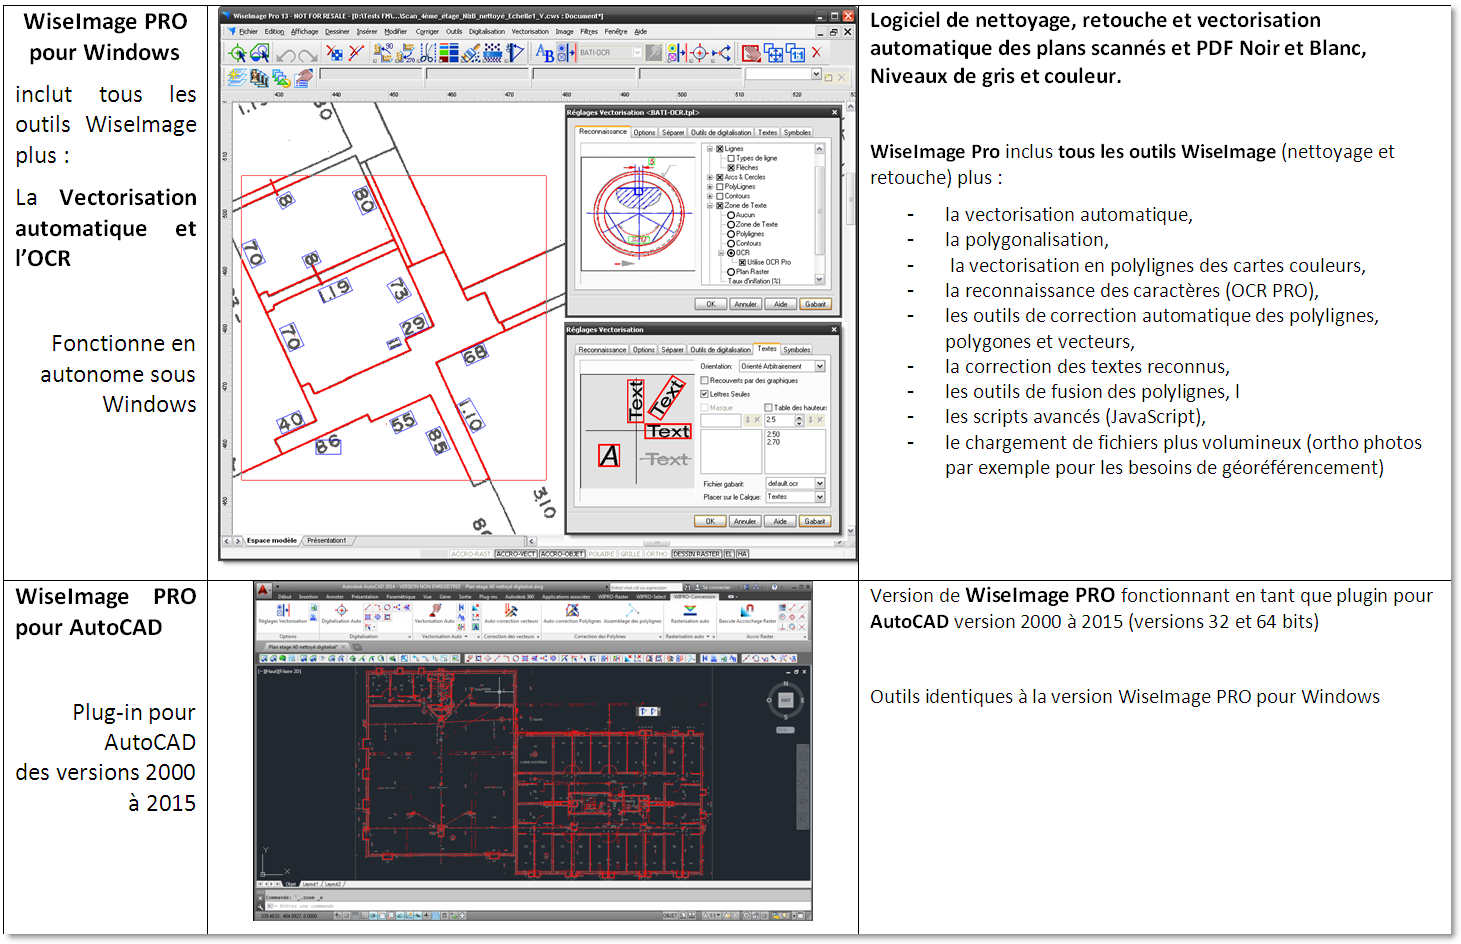Toggle ACCRO-VECT in the status bar
The width and height of the screenshot is (1461, 944).
coord(516,553)
